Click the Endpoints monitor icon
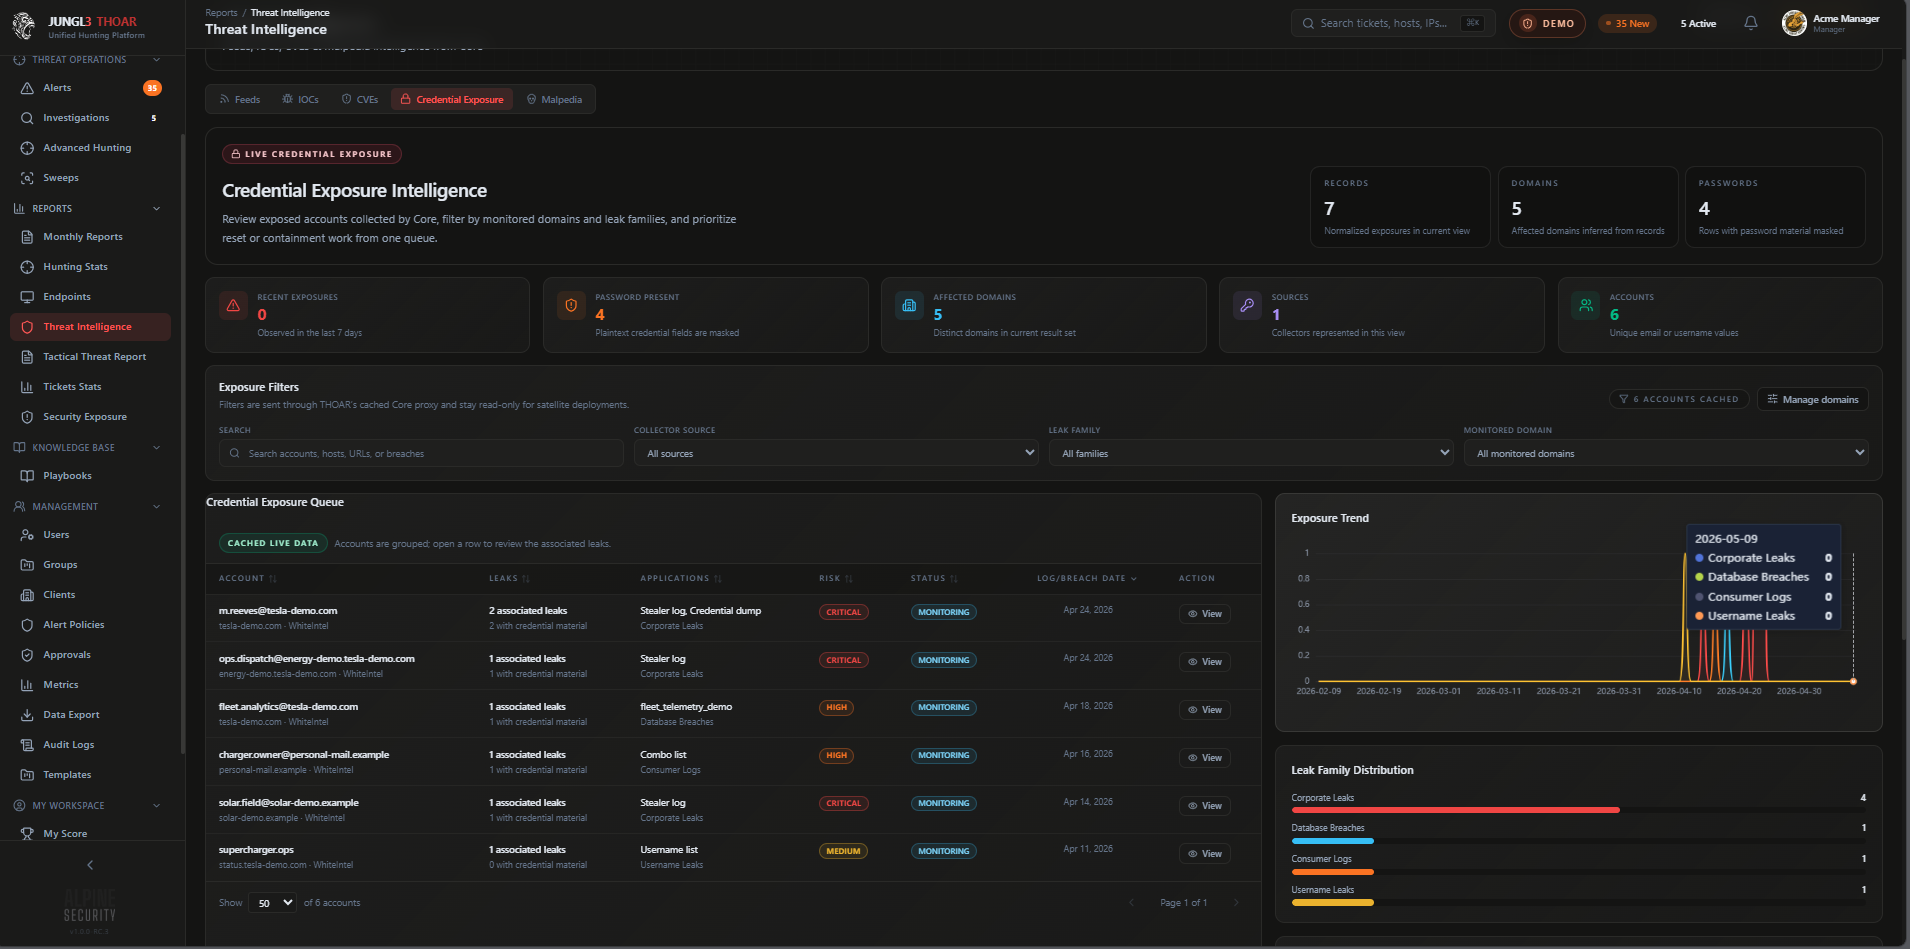This screenshot has width=1910, height=949. (x=27, y=297)
